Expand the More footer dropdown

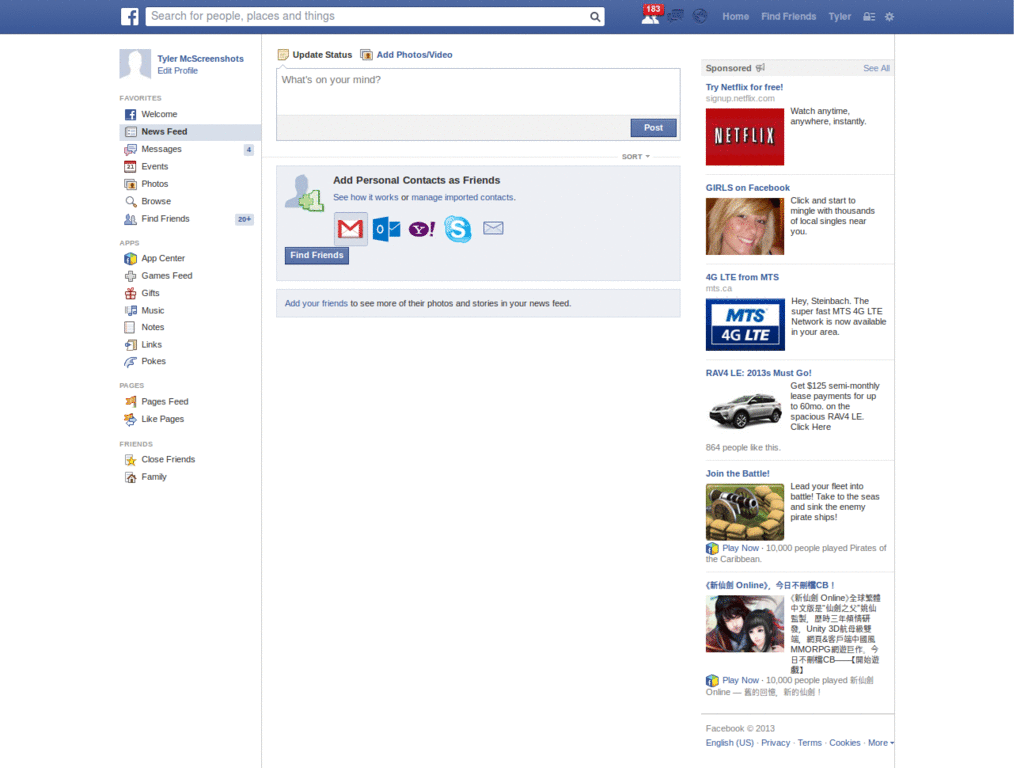point(880,743)
